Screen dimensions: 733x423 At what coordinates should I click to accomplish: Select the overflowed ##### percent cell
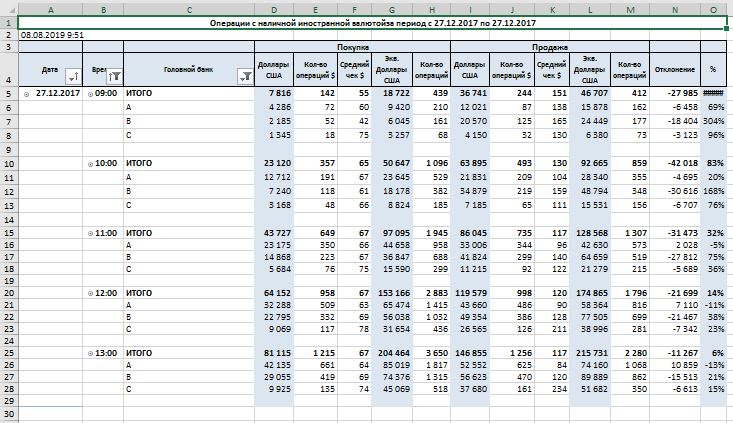(x=713, y=93)
